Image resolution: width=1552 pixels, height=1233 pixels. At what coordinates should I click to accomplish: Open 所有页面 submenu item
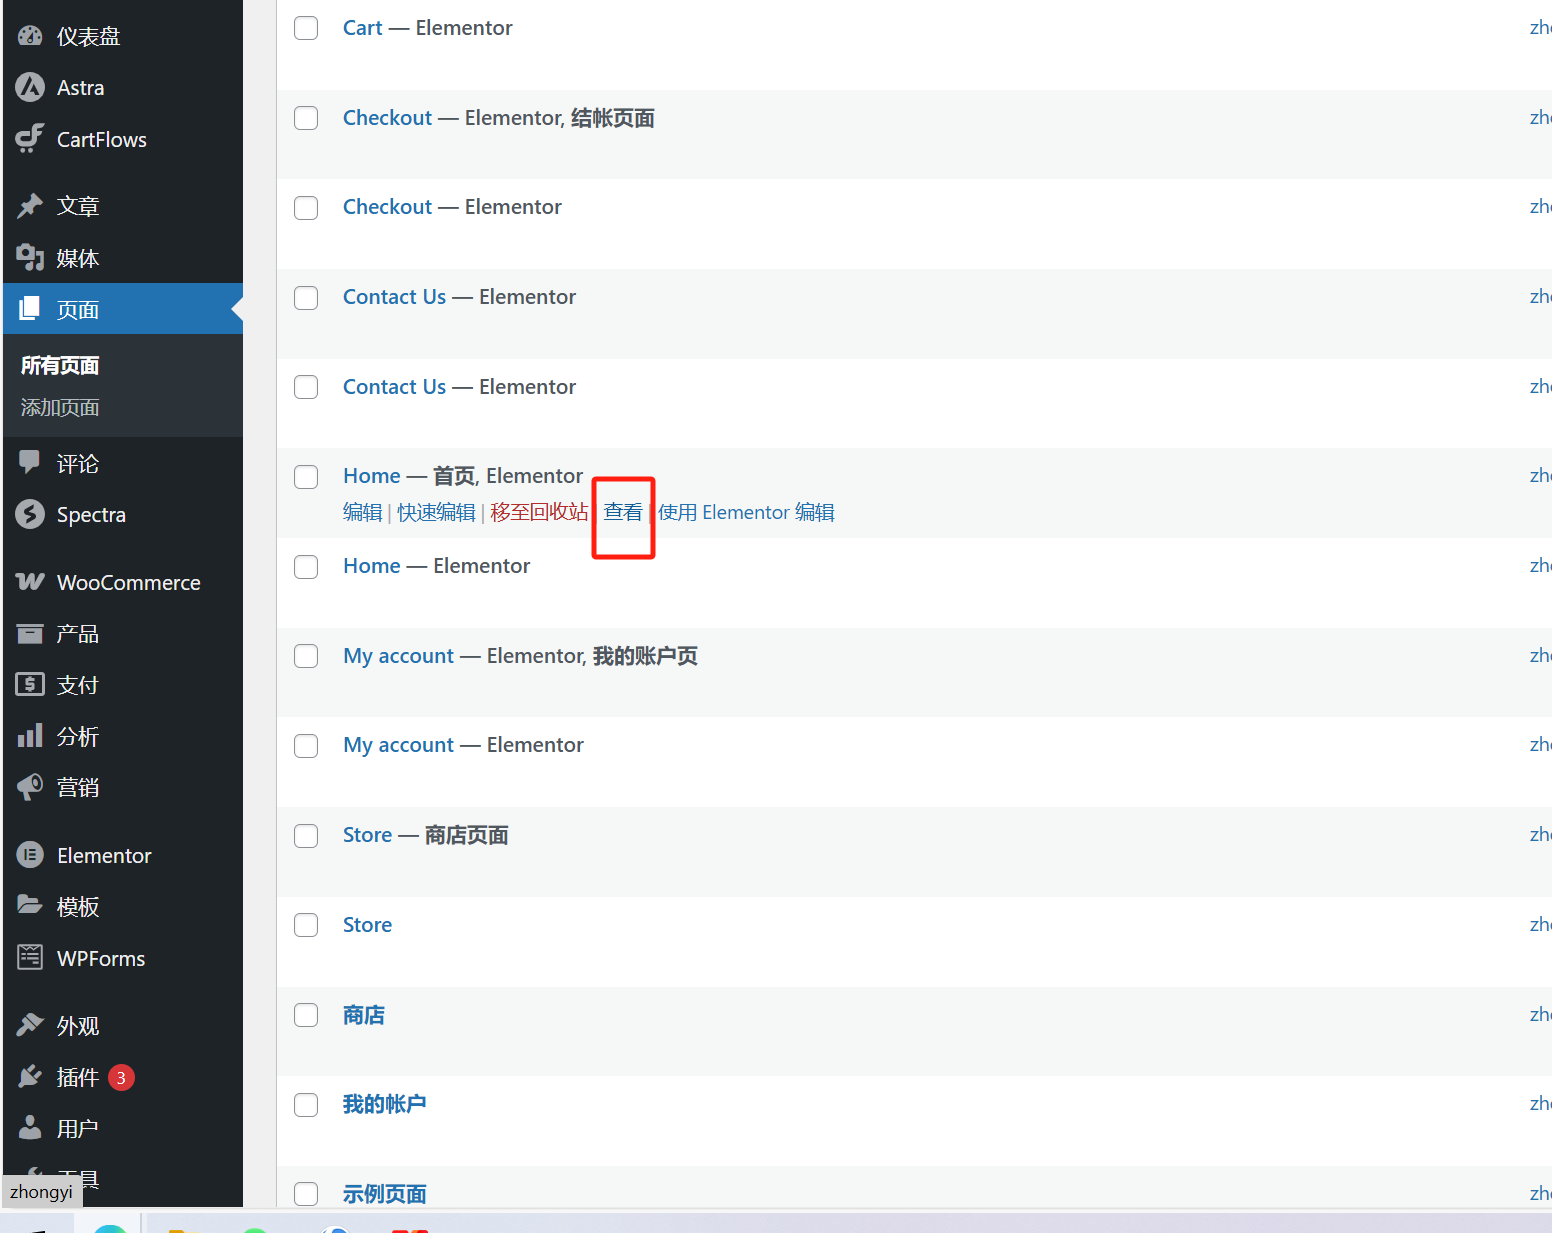coord(60,365)
